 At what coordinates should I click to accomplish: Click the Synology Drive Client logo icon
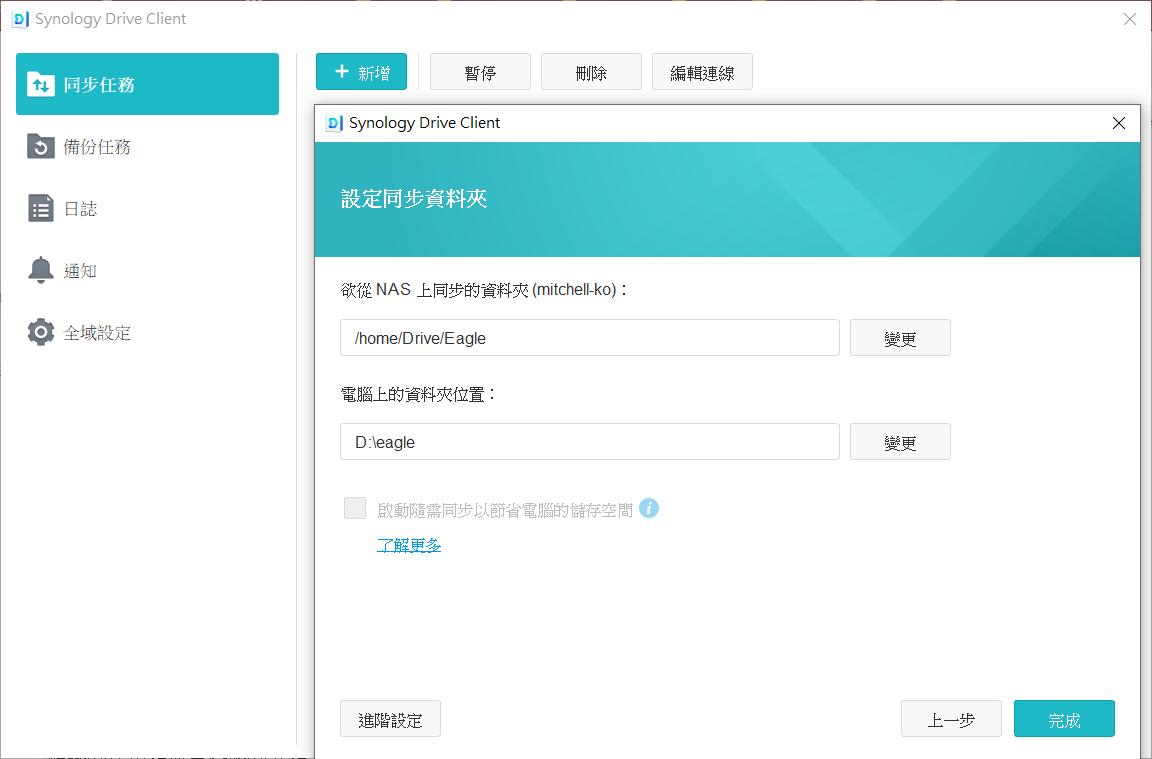20,18
